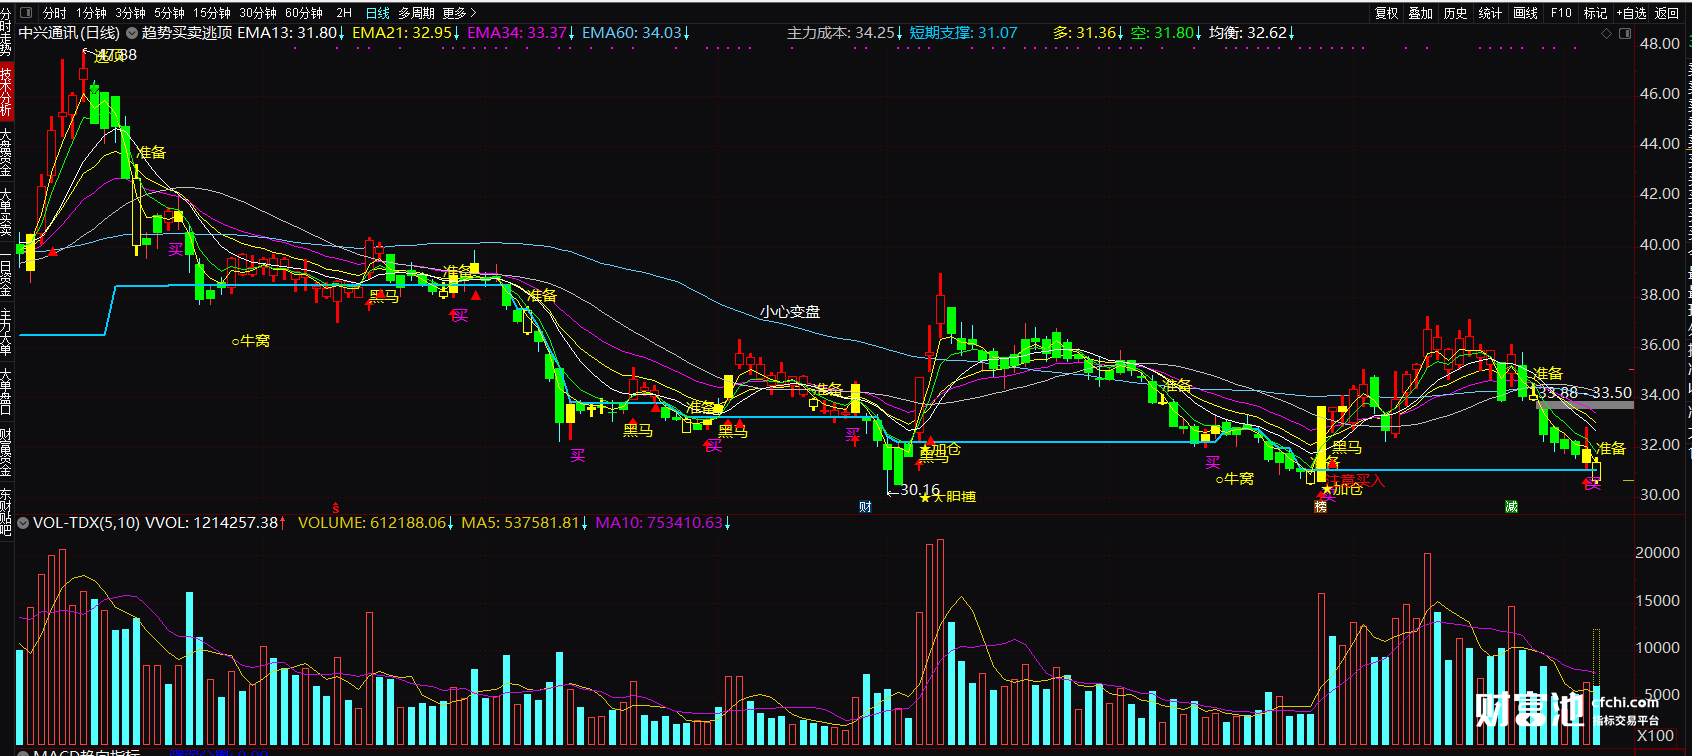The width and height of the screenshot is (1692, 756).
Task: Open the 多周期 multi-period view
Action: tap(416, 13)
